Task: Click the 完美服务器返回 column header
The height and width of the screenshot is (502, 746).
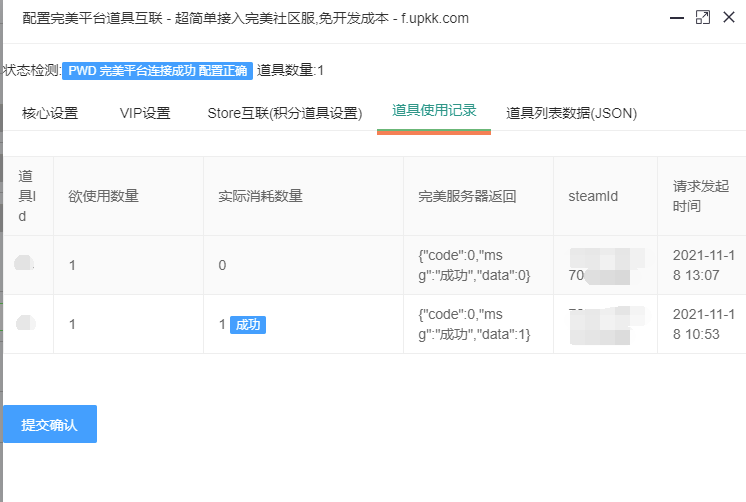Action: [467, 196]
